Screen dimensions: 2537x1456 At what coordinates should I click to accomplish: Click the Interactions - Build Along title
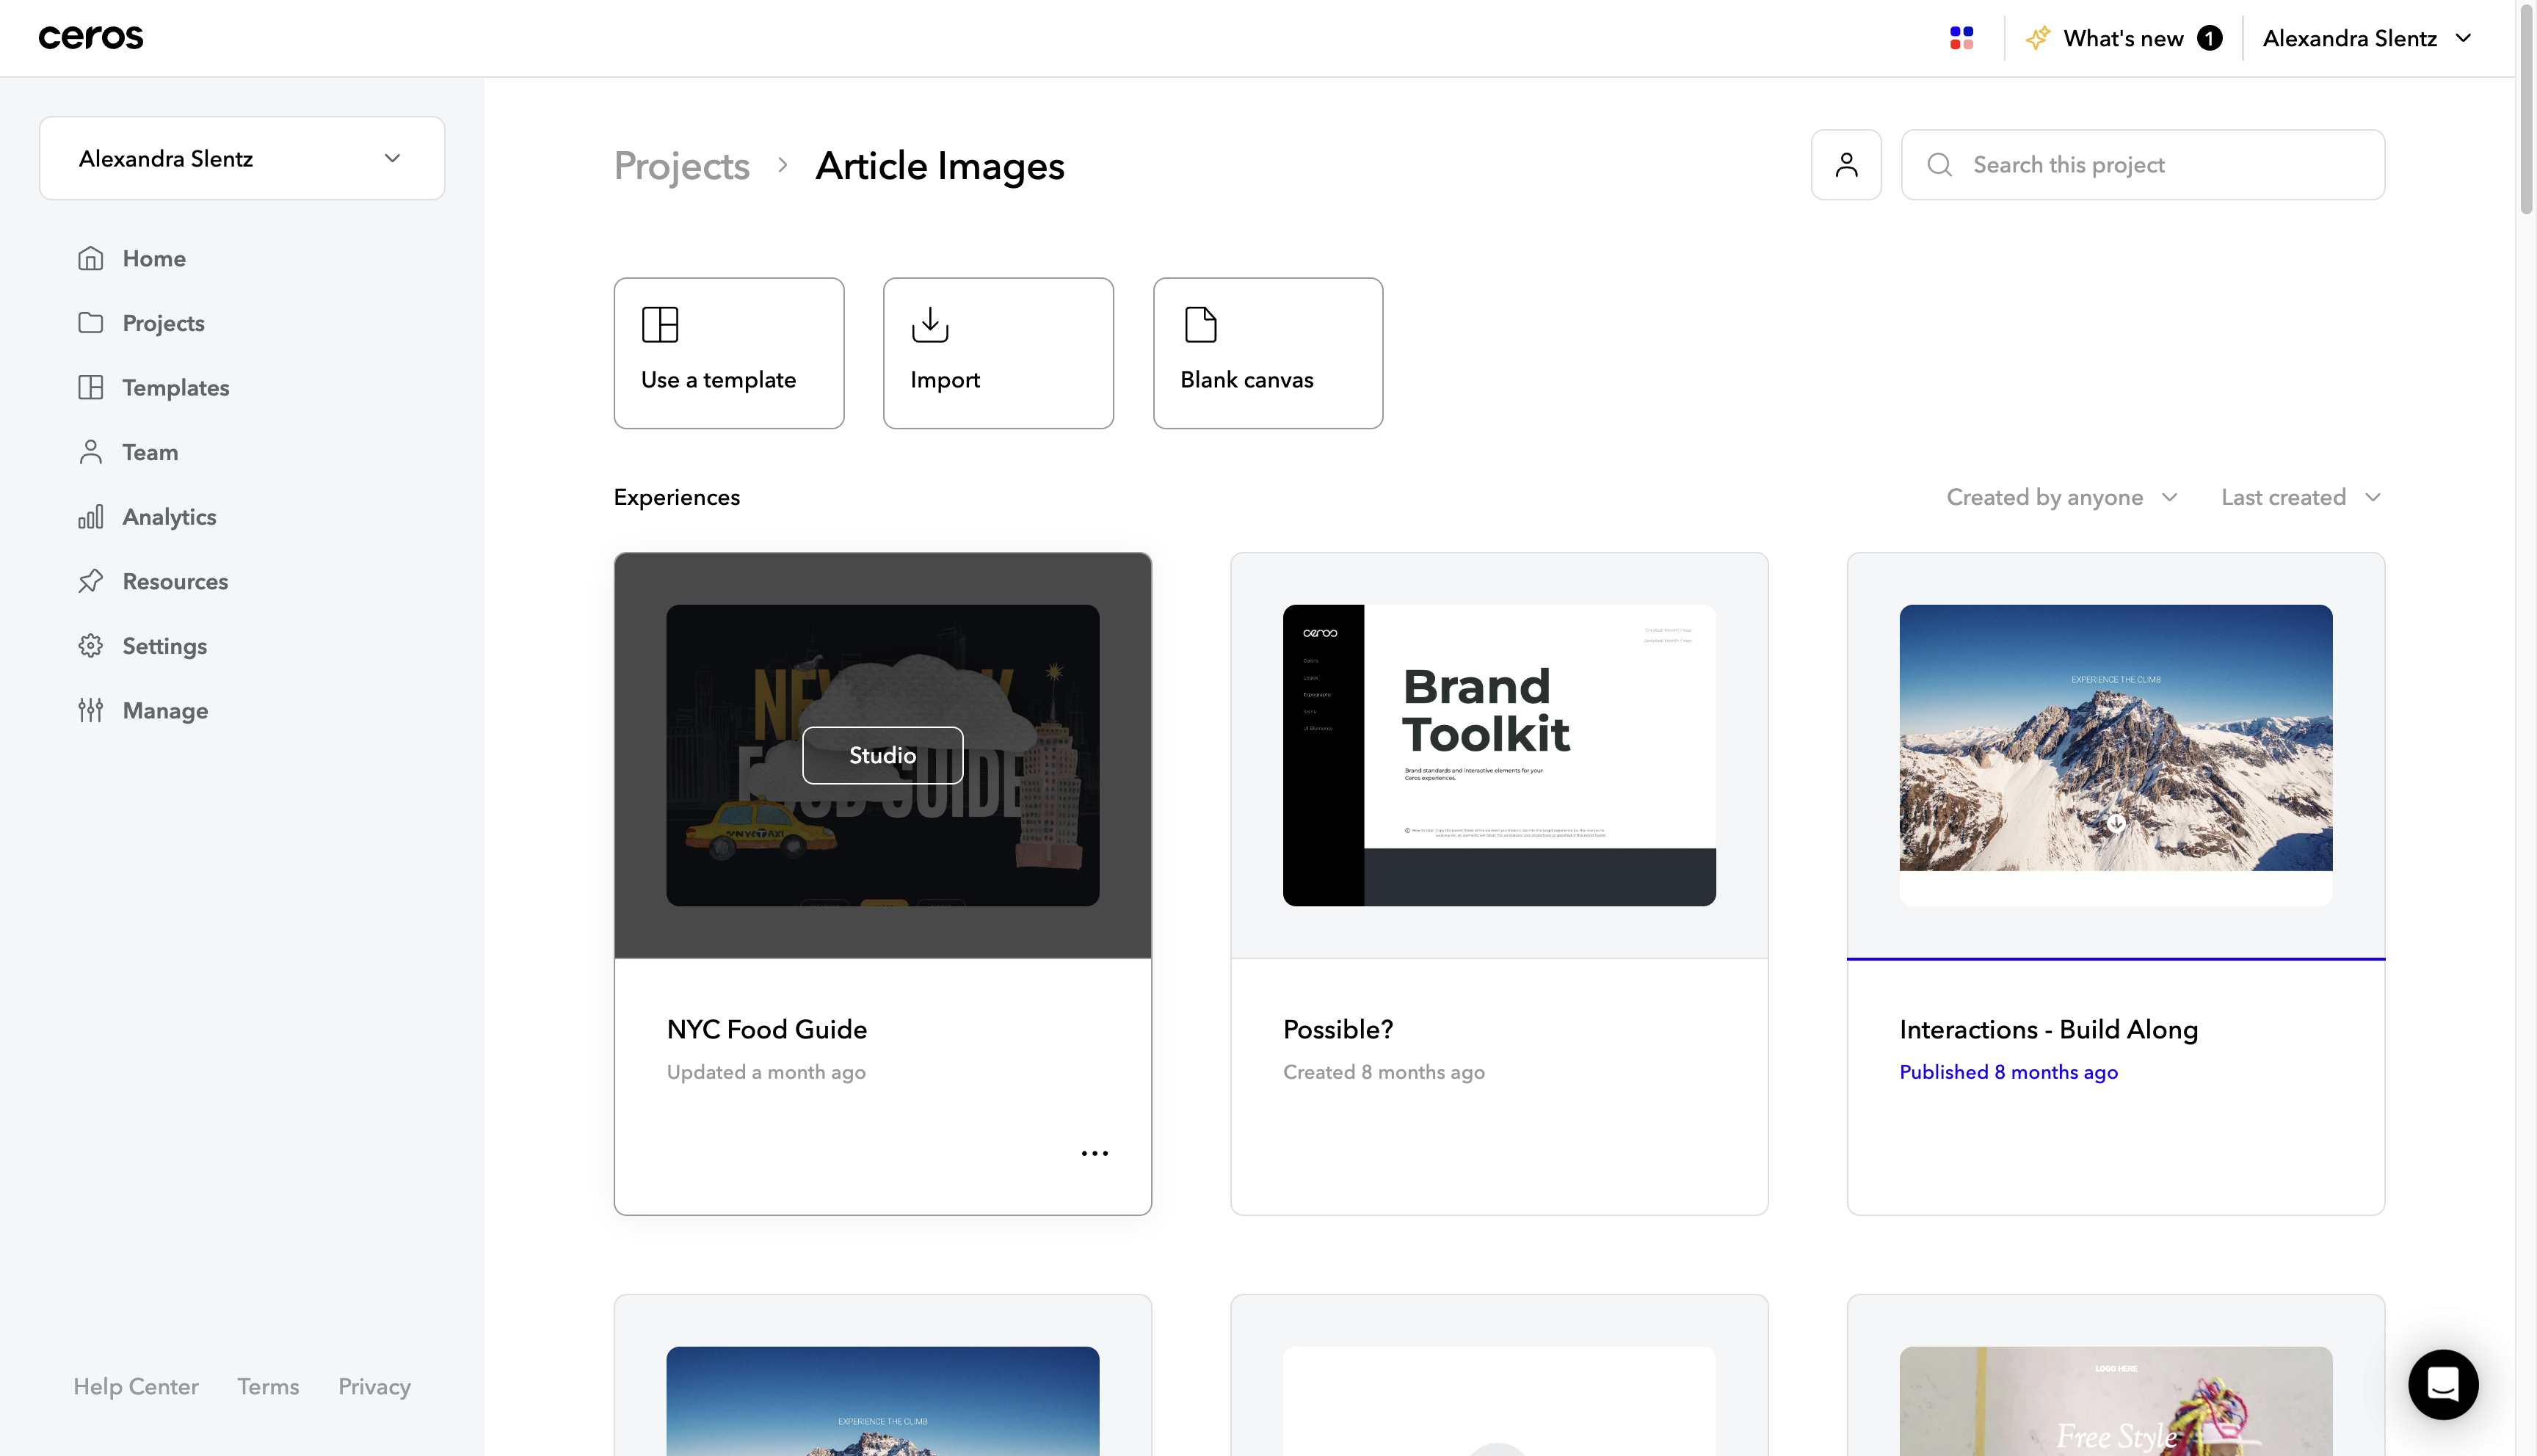tap(2048, 1029)
